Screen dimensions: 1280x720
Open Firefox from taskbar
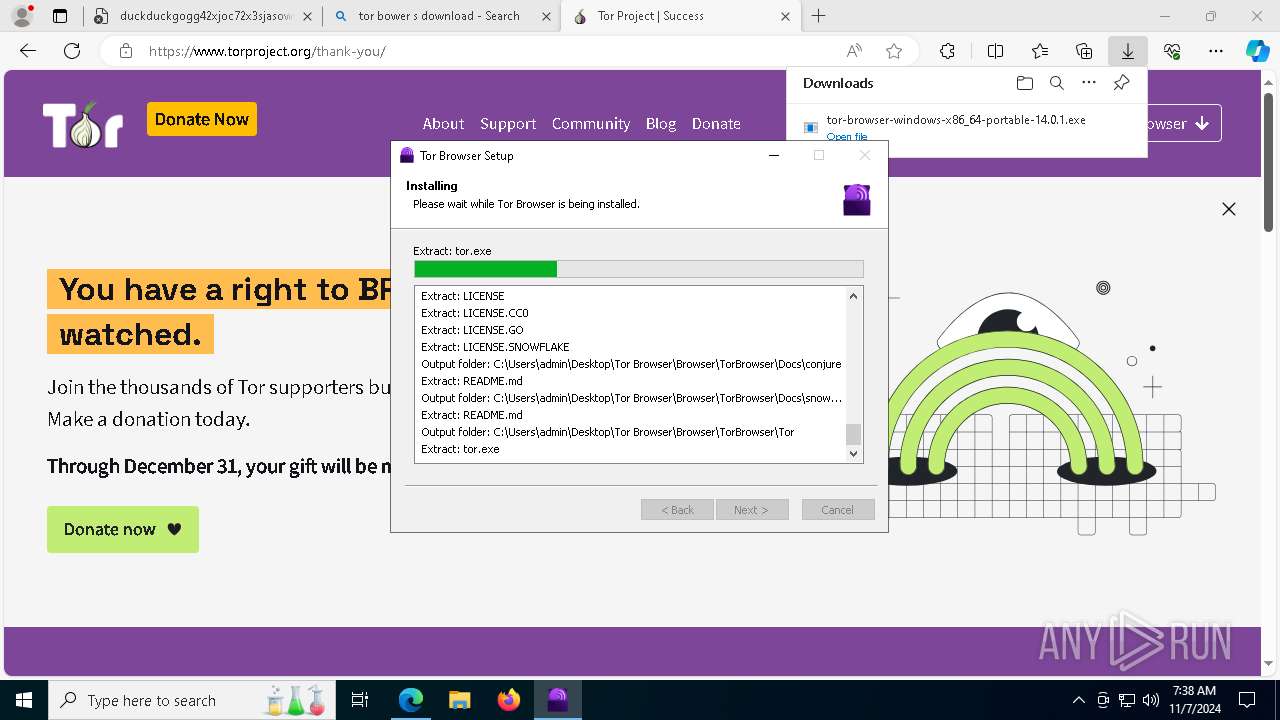tap(509, 700)
